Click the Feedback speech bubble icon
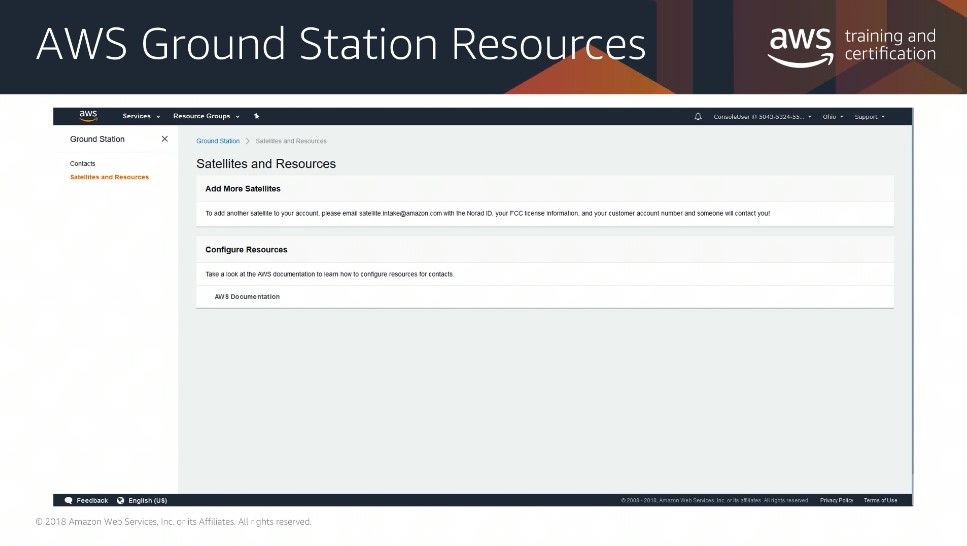Screen dimensions: 967x546 pos(68,500)
